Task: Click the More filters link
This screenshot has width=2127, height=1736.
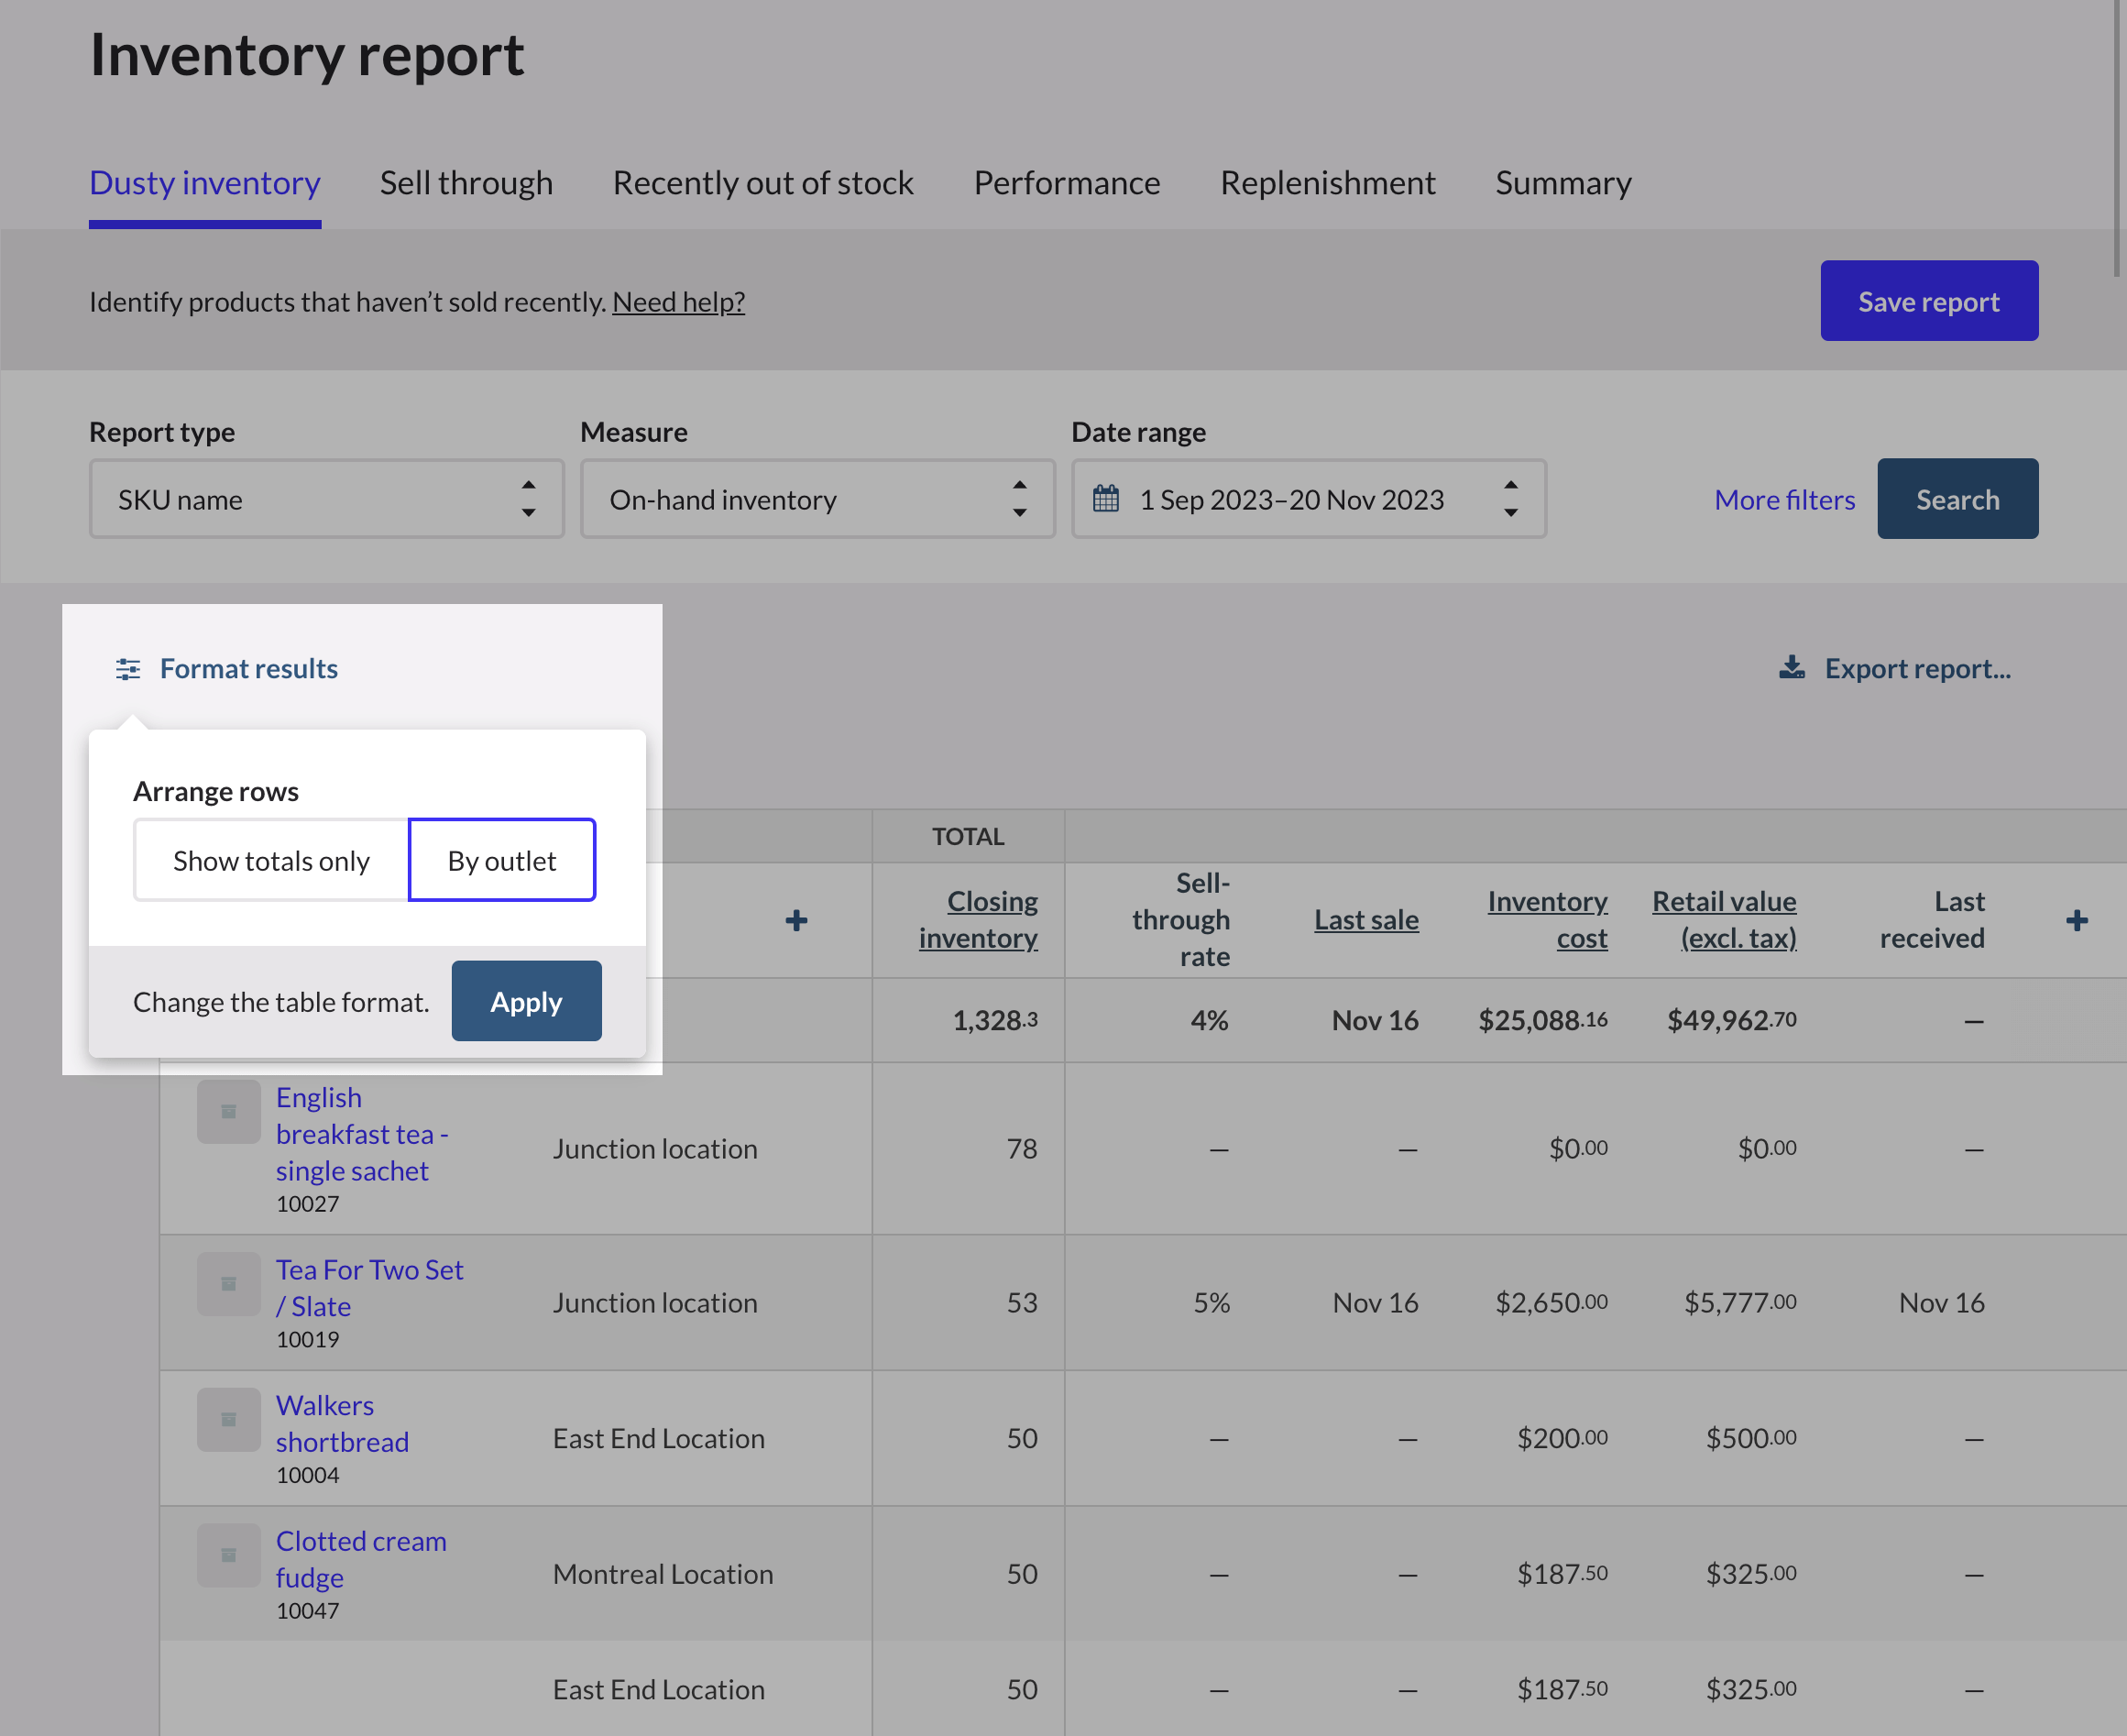Action: point(1784,499)
